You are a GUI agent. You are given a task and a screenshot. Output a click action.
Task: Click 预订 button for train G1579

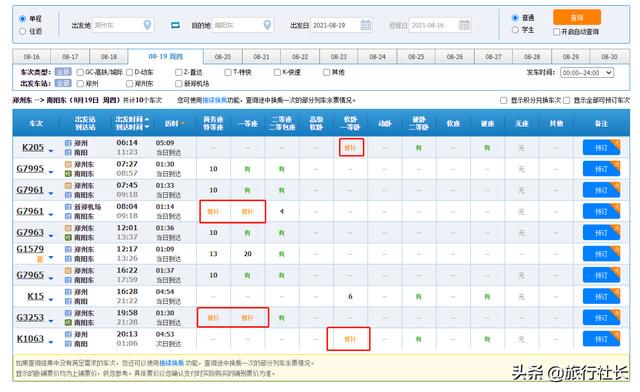[x=601, y=254]
